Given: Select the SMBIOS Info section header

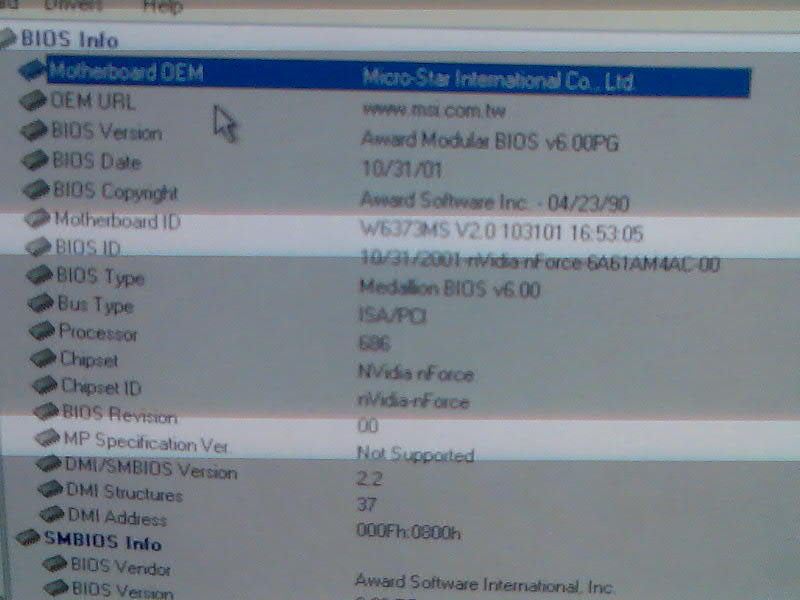Looking at the screenshot, I should pos(103,540).
